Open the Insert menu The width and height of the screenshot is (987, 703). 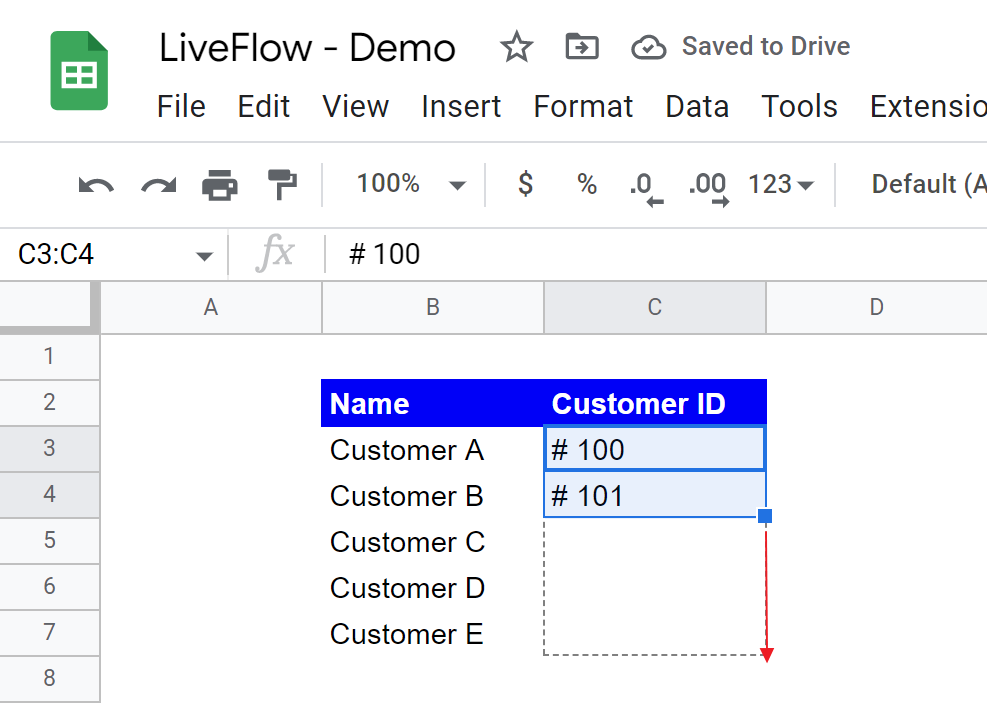point(461,106)
